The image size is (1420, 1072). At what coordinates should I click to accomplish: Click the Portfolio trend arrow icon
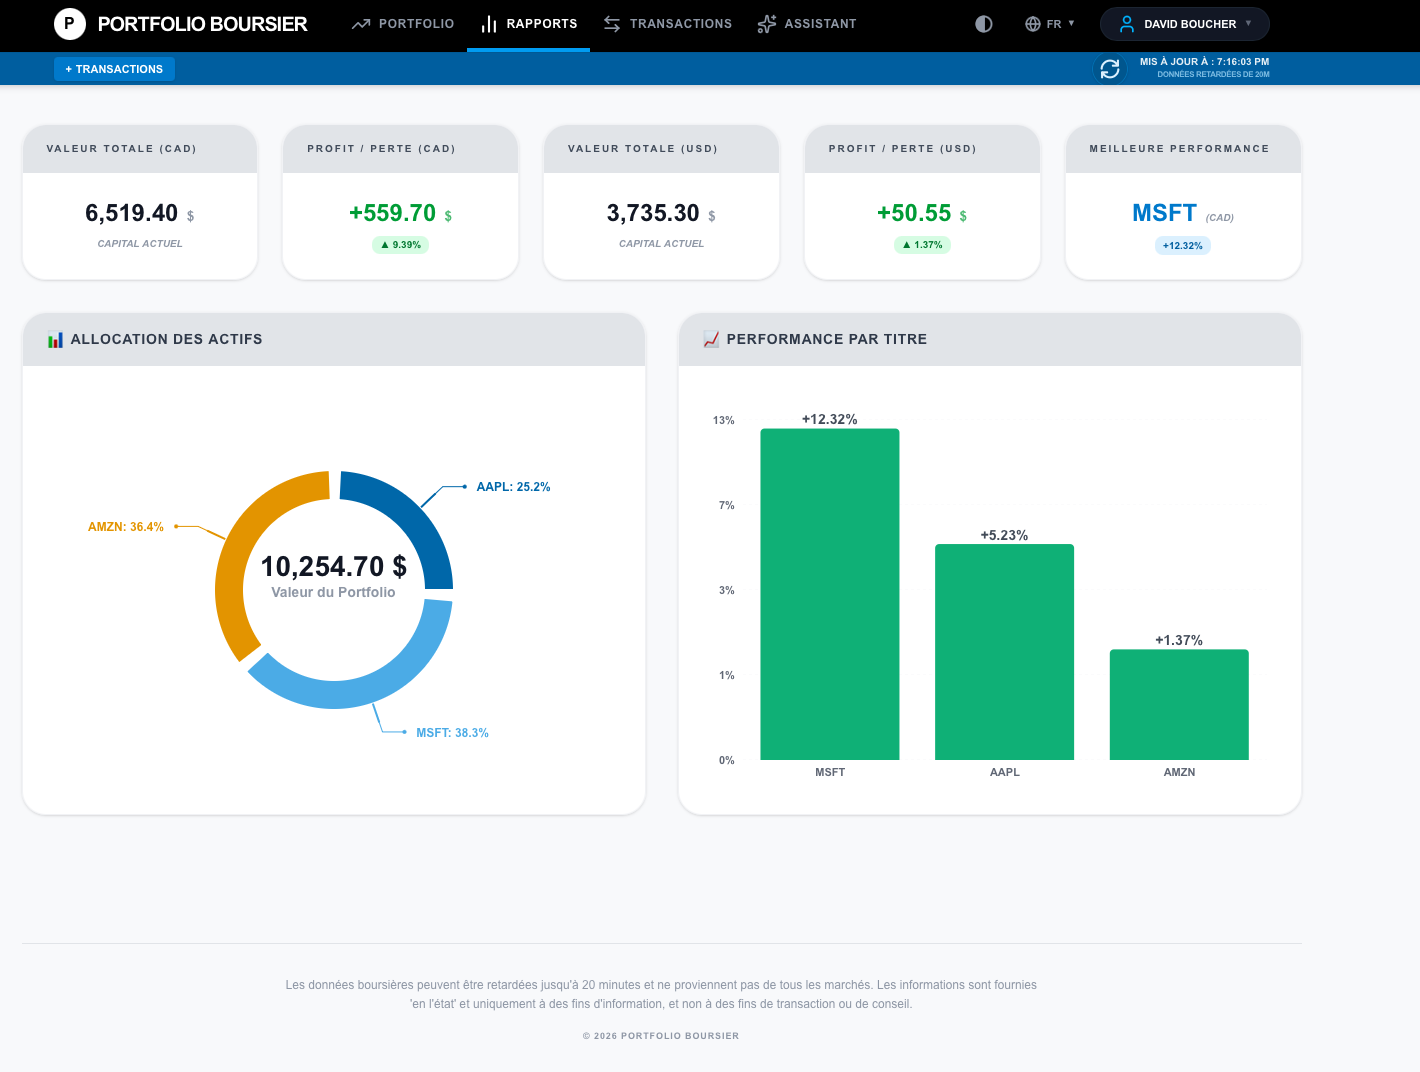(361, 24)
